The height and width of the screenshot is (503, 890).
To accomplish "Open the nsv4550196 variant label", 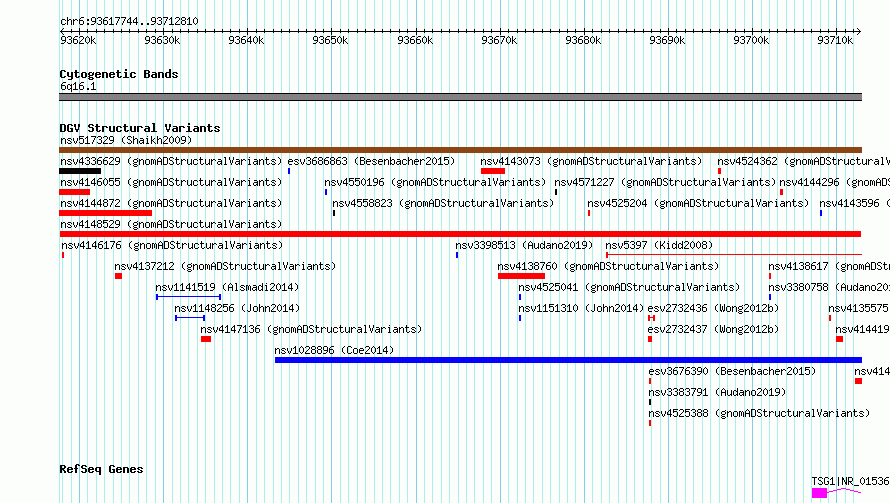I will [435, 182].
